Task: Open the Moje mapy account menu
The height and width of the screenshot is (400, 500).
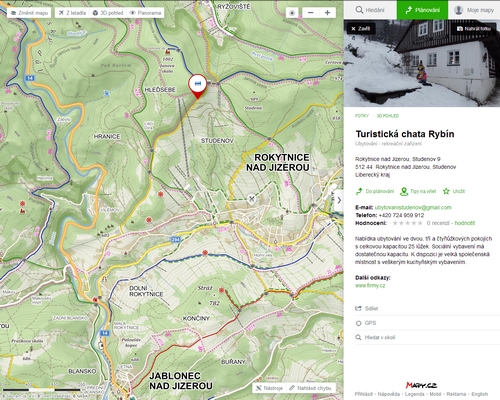Action: [x=474, y=10]
